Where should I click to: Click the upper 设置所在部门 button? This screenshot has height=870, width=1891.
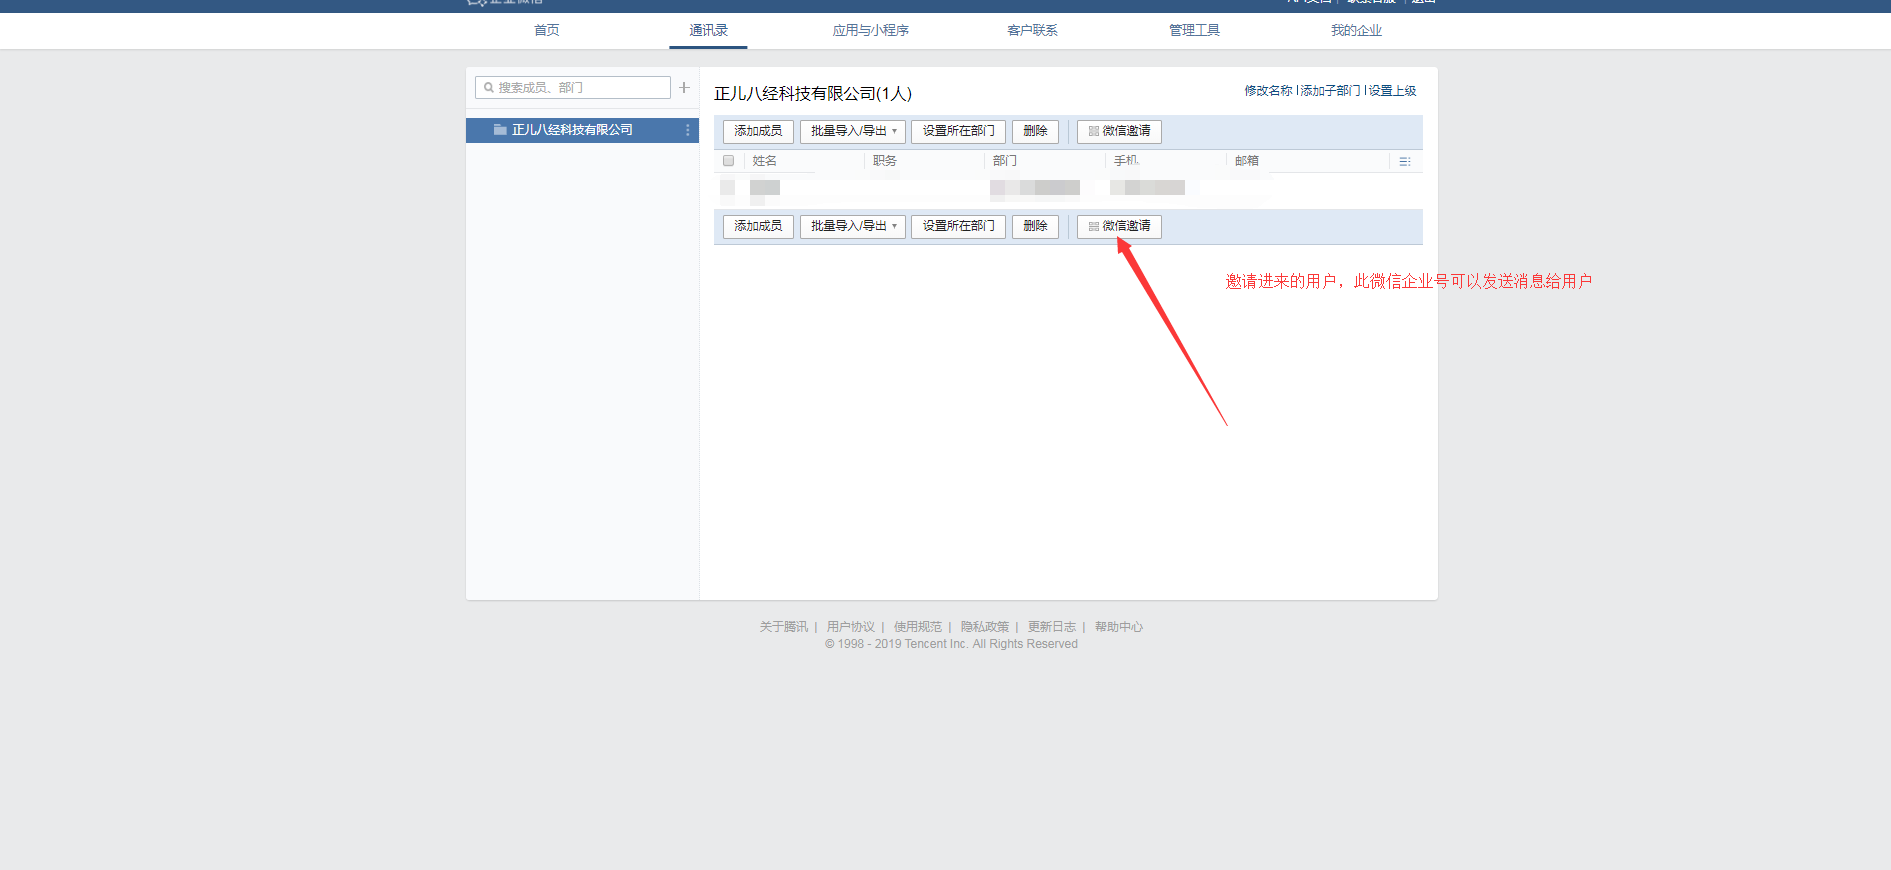(x=958, y=131)
